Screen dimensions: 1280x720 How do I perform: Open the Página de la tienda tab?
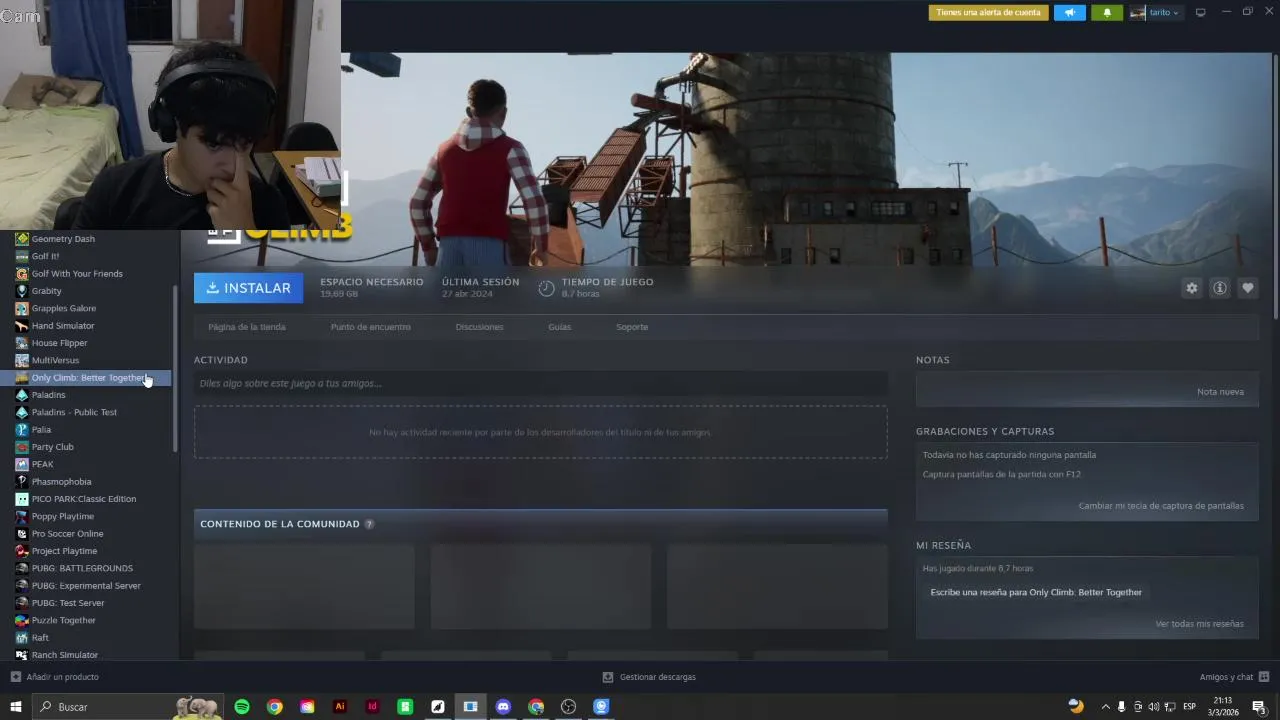tap(247, 327)
